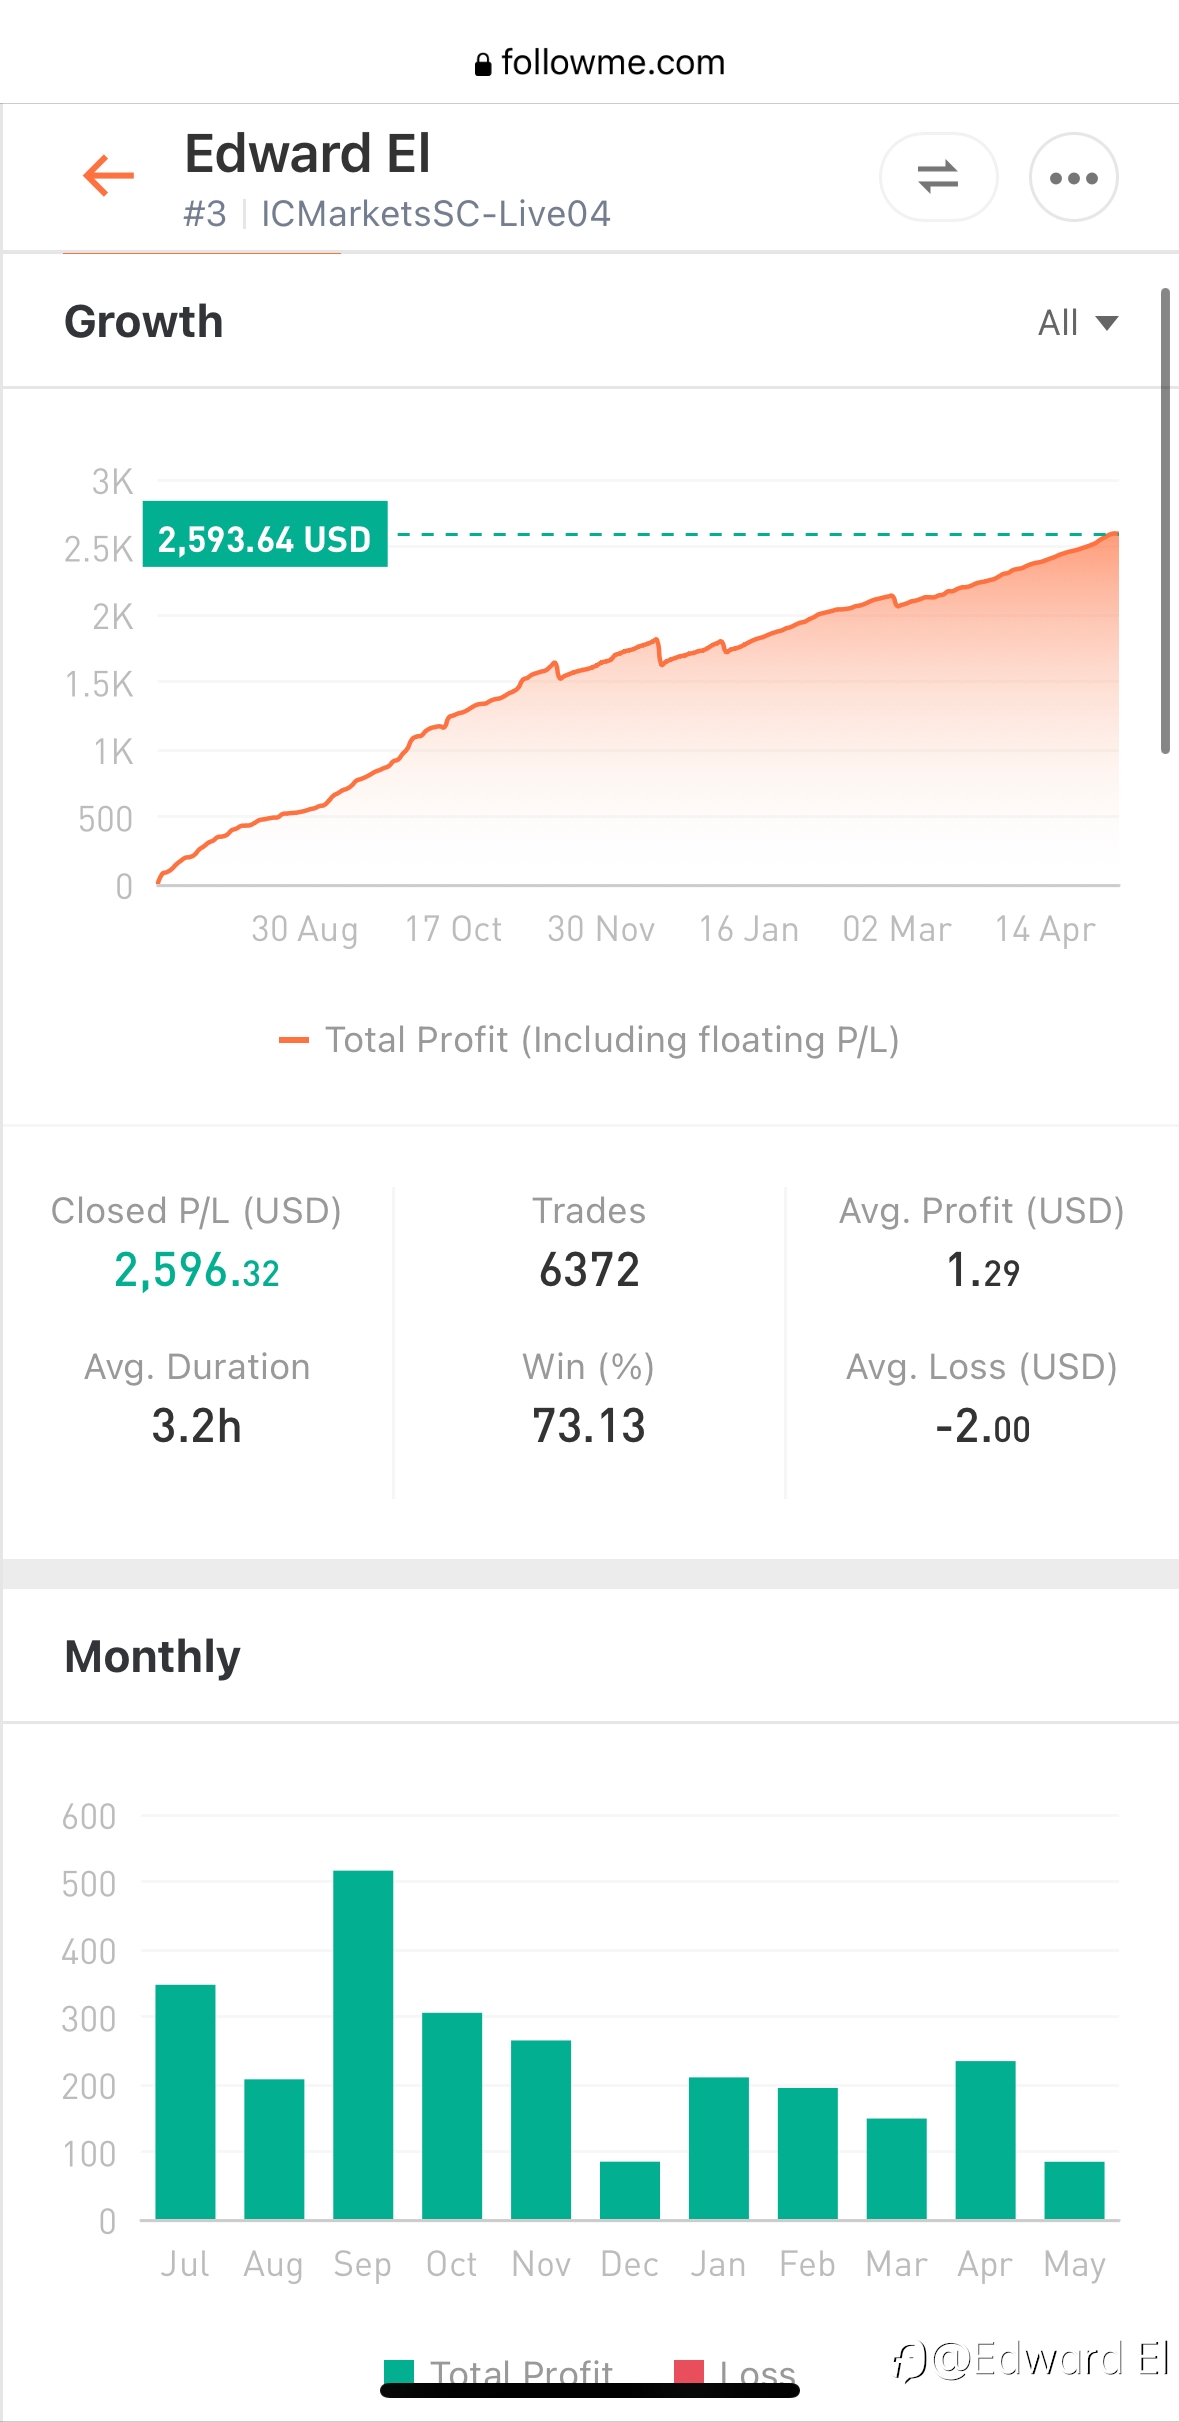Click the vertical scrollbar on the right
Viewport: 1179px width, 2422px height.
pos(1165,520)
